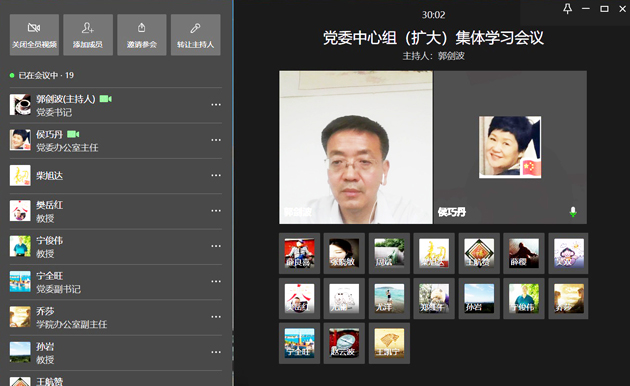Click the 30:02 meeting timer
Viewport: 630px width, 386px height.
[434, 15]
